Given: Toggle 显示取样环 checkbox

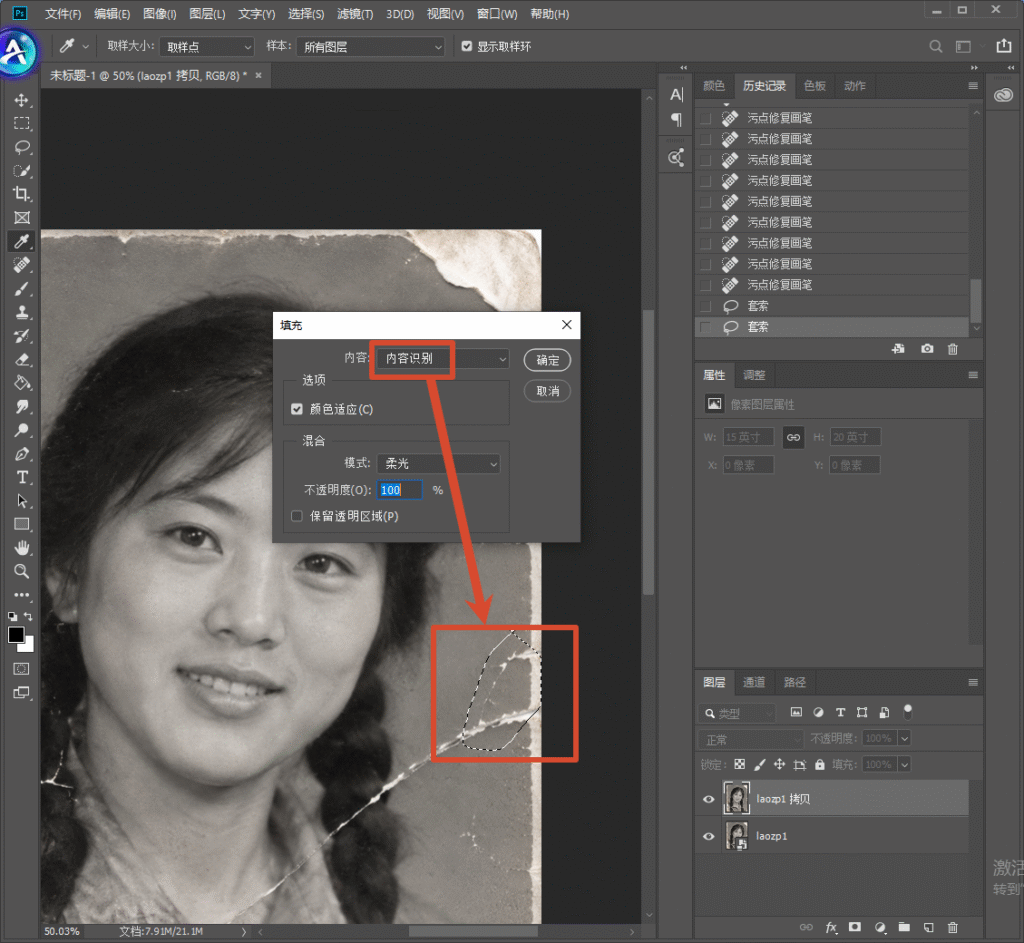Looking at the screenshot, I should (466, 46).
